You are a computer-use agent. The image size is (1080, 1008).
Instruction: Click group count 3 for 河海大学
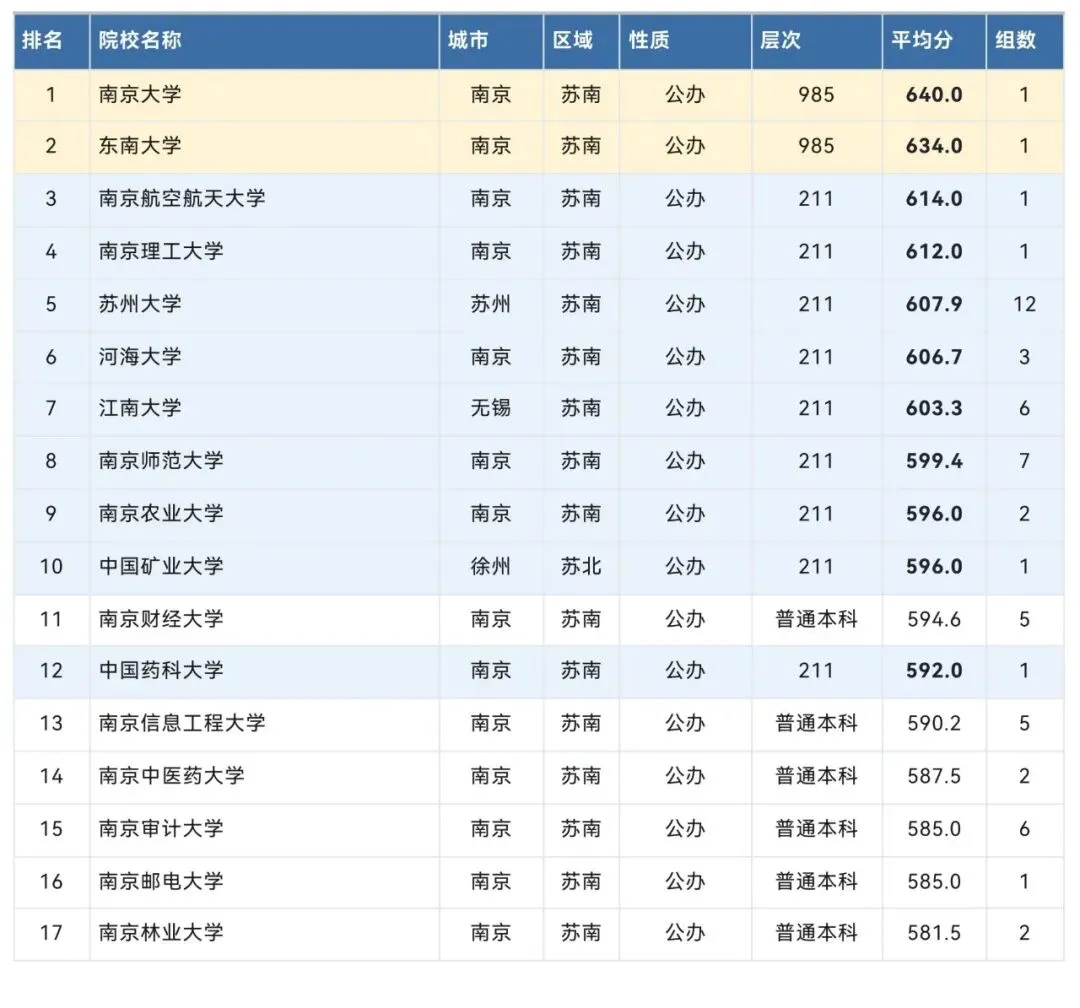tap(1024, 357)
